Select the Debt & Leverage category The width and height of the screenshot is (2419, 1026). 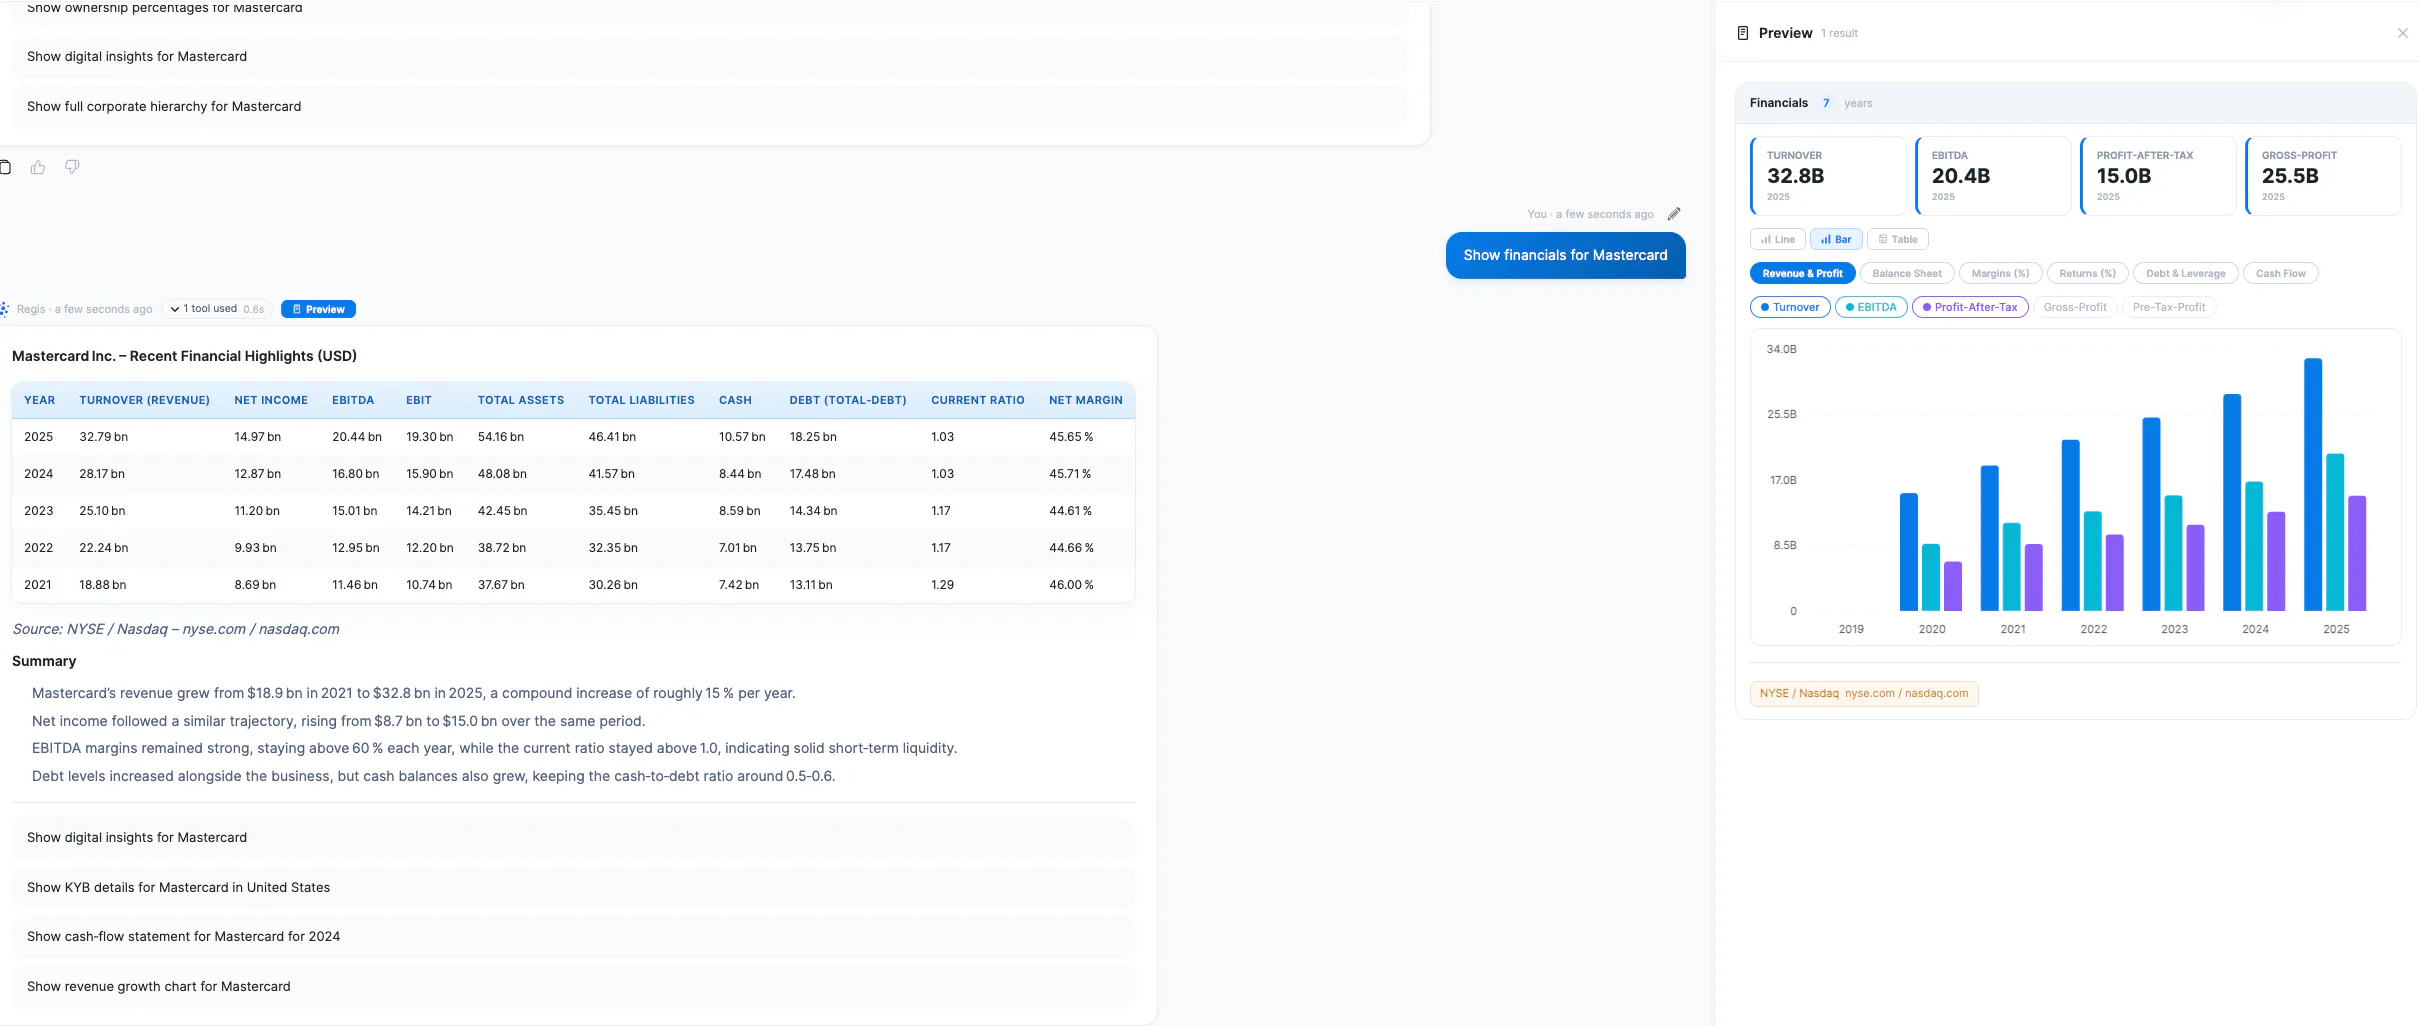pyautogui.click(x=2185, y=273)
